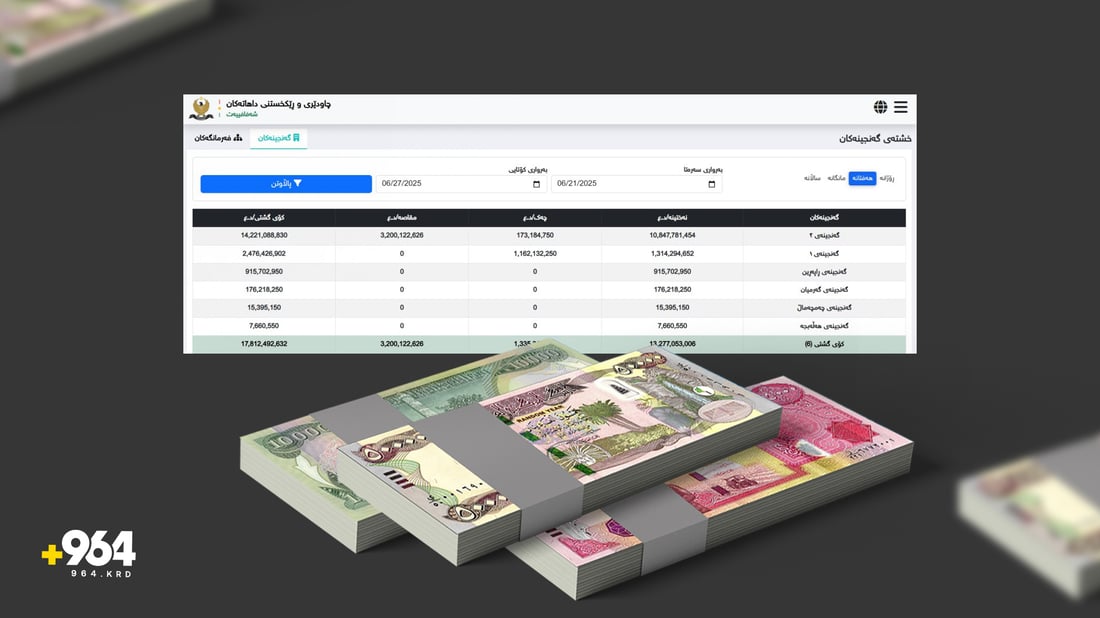Click the گەنجینەکان column header

pyautogui.click(x=823, y=217)
